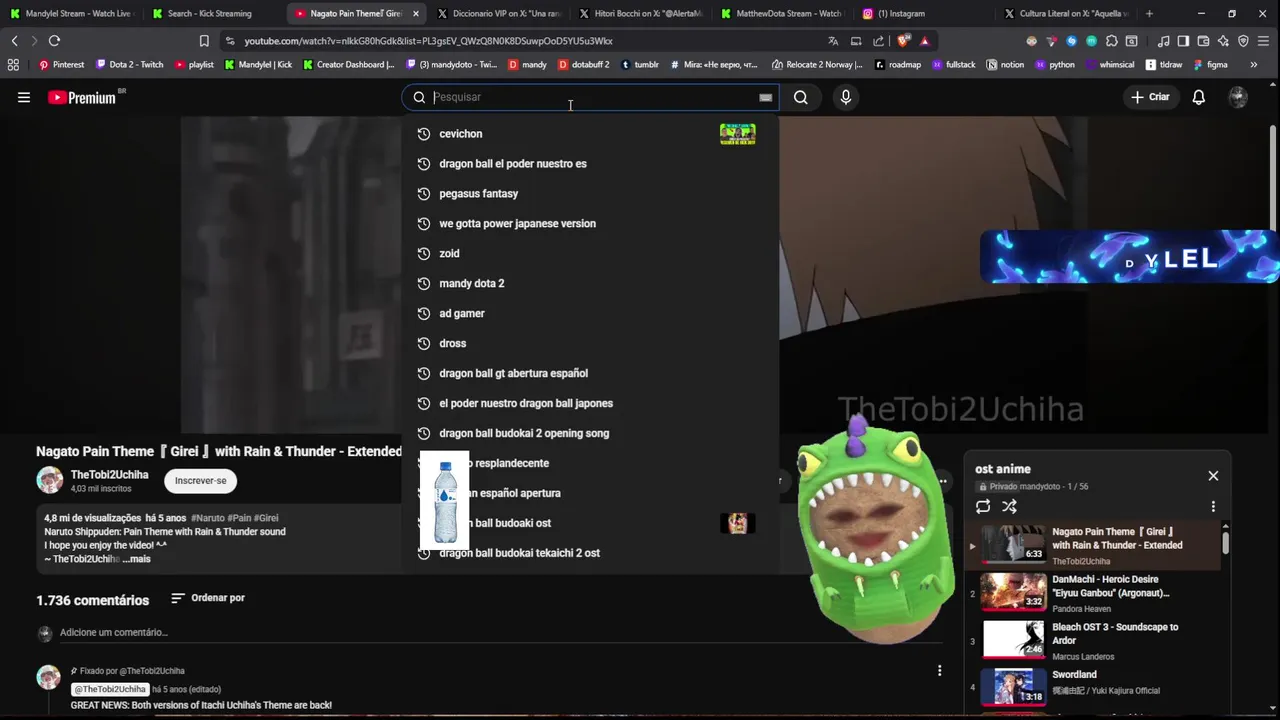Open Brave Leo AI sparkle icon

pos(1223,41)
